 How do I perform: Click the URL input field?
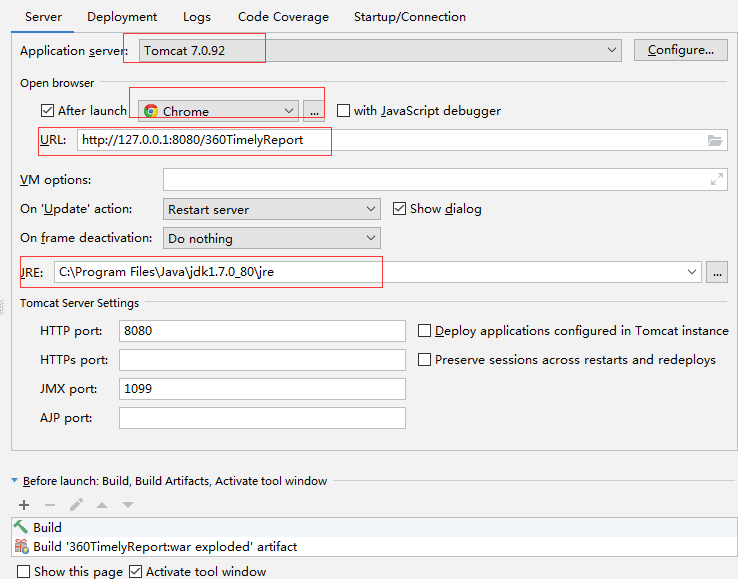pos(402,140)
